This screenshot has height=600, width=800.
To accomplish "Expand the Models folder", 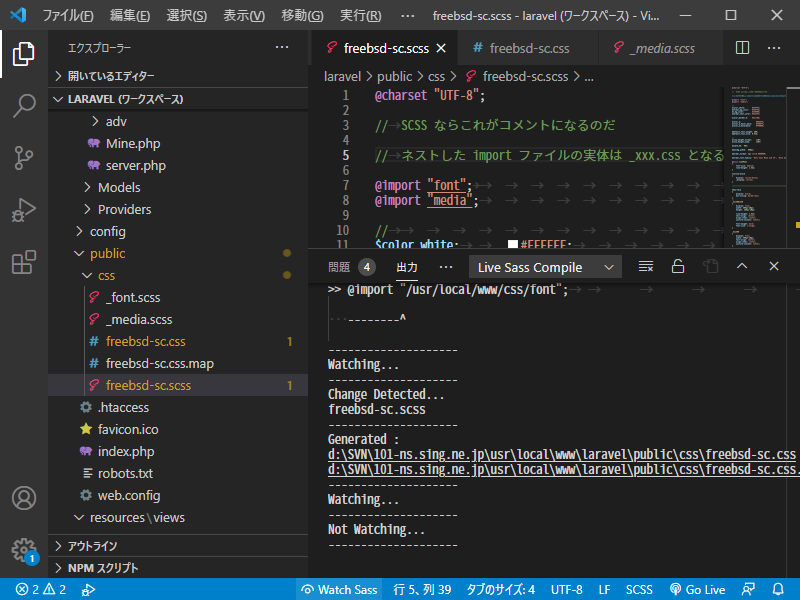I will click(118, 187).
